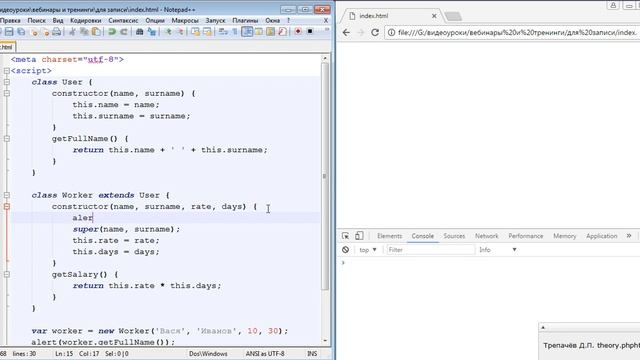Viewport: 640px width, 360px height.
Task: Click the Print icon in Notepad++ toolbar
Action: click(x=57, y=31)
